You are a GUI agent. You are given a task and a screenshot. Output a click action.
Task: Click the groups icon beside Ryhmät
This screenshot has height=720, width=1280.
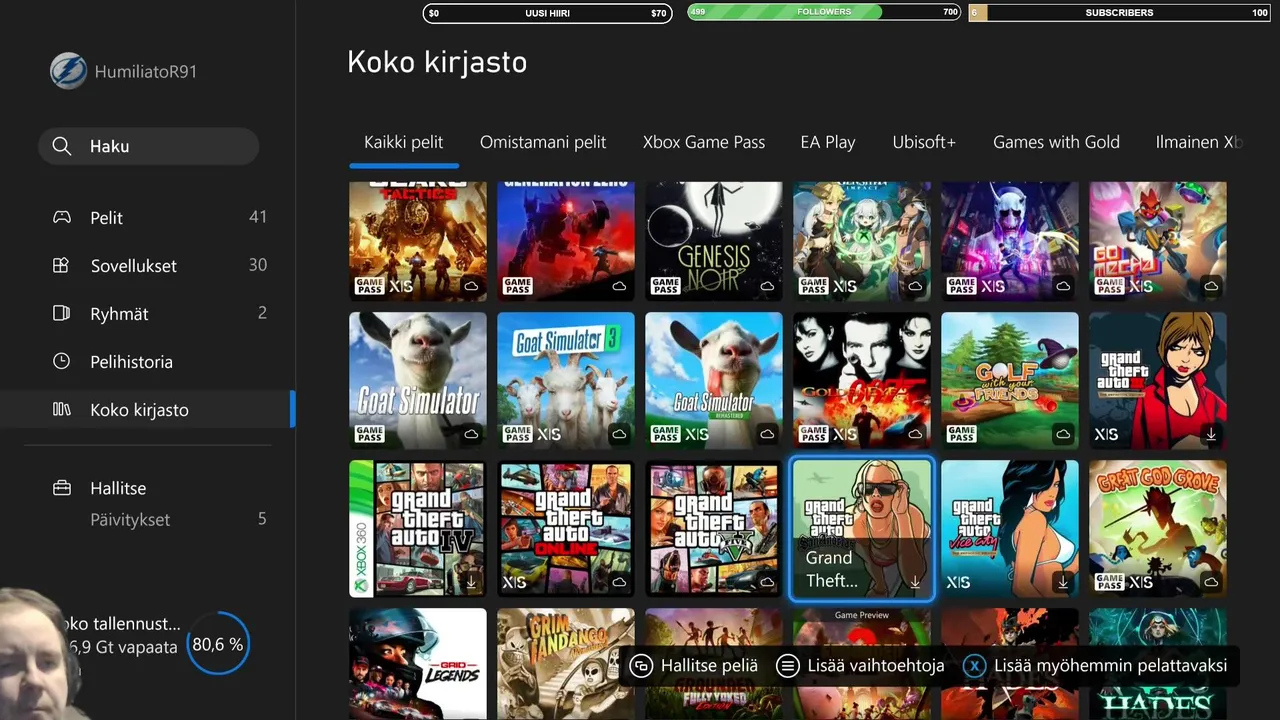tap(61, 314)
